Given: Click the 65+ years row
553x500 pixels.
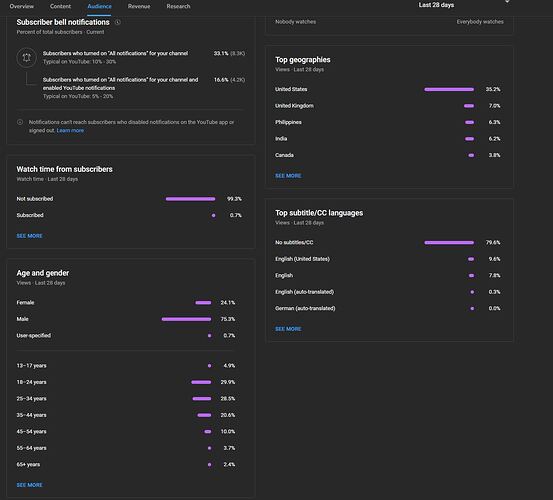Looking at the screenshot, I should (x=126, y=464).
